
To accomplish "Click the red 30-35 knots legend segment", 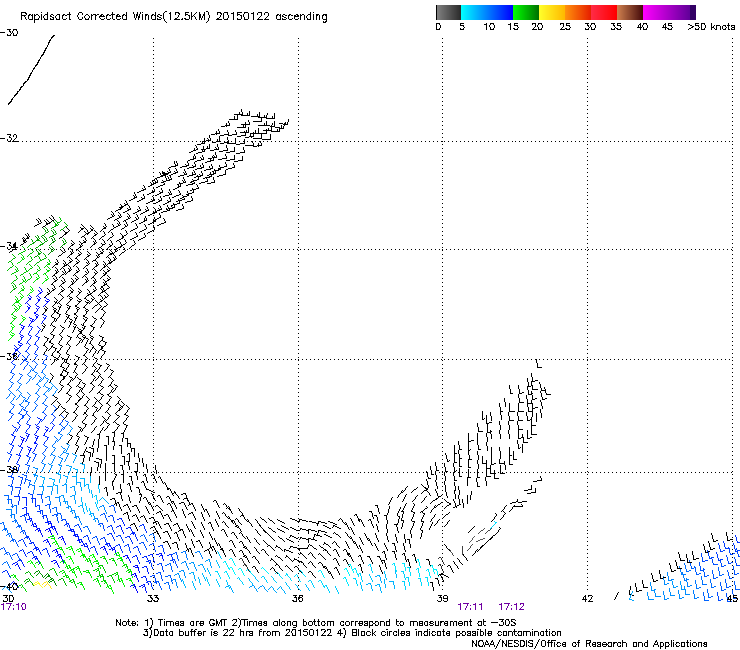I will coord(604,12).
